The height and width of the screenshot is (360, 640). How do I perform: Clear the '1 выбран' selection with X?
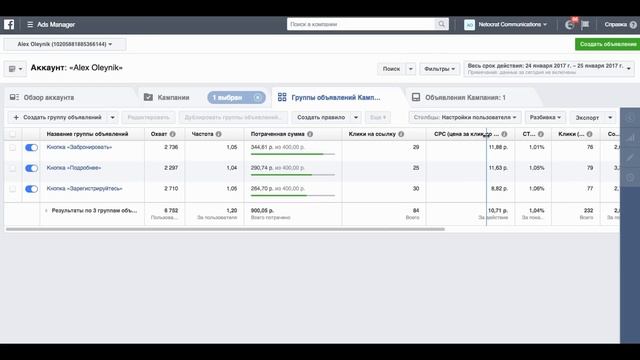pos(258,98)
